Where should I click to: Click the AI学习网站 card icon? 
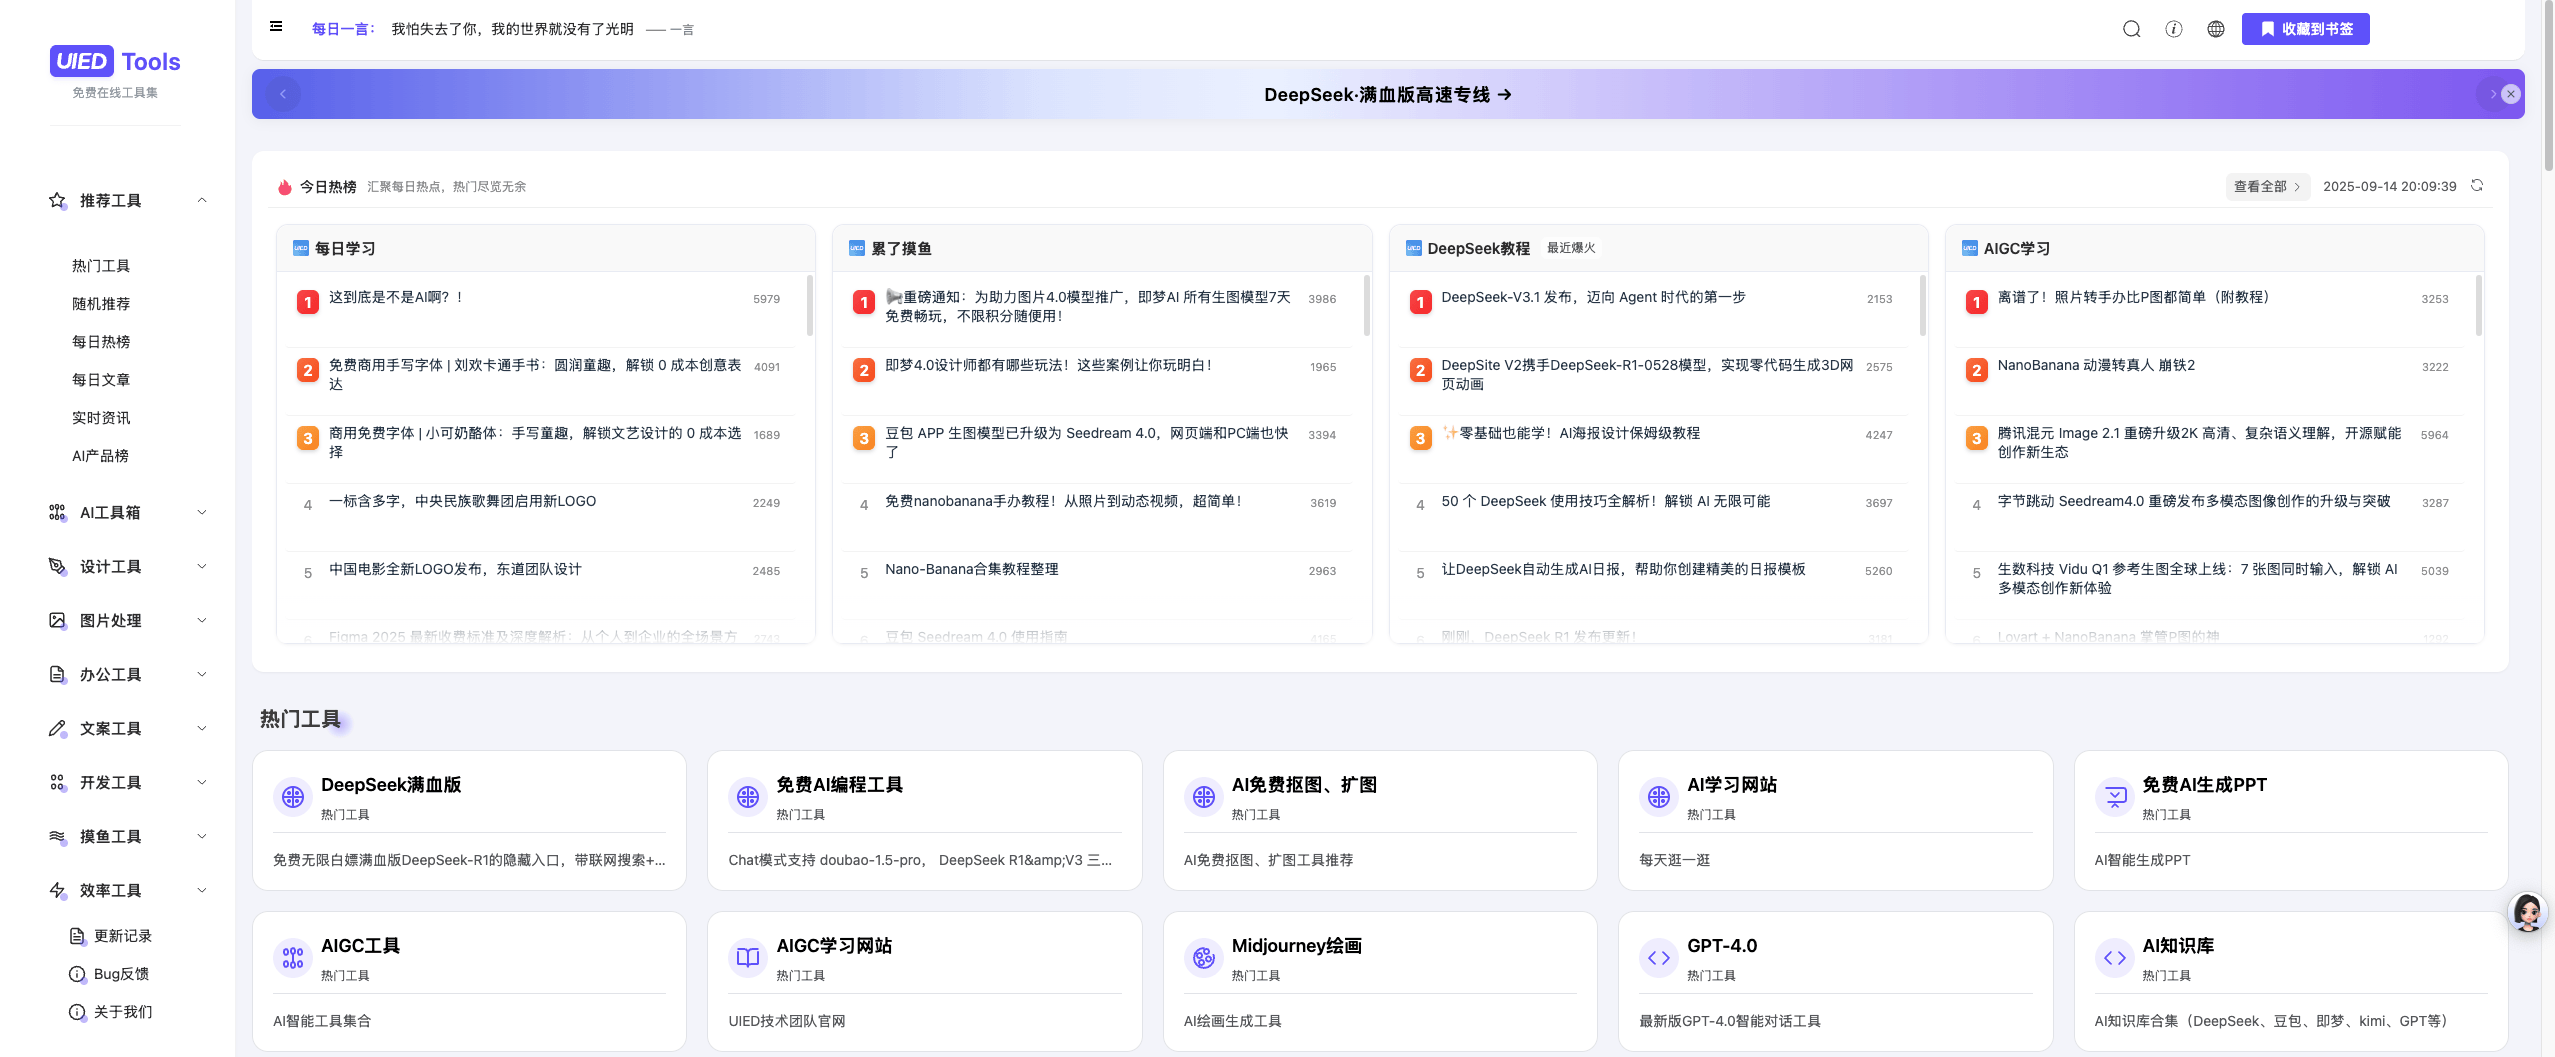tap(1659, 797)
